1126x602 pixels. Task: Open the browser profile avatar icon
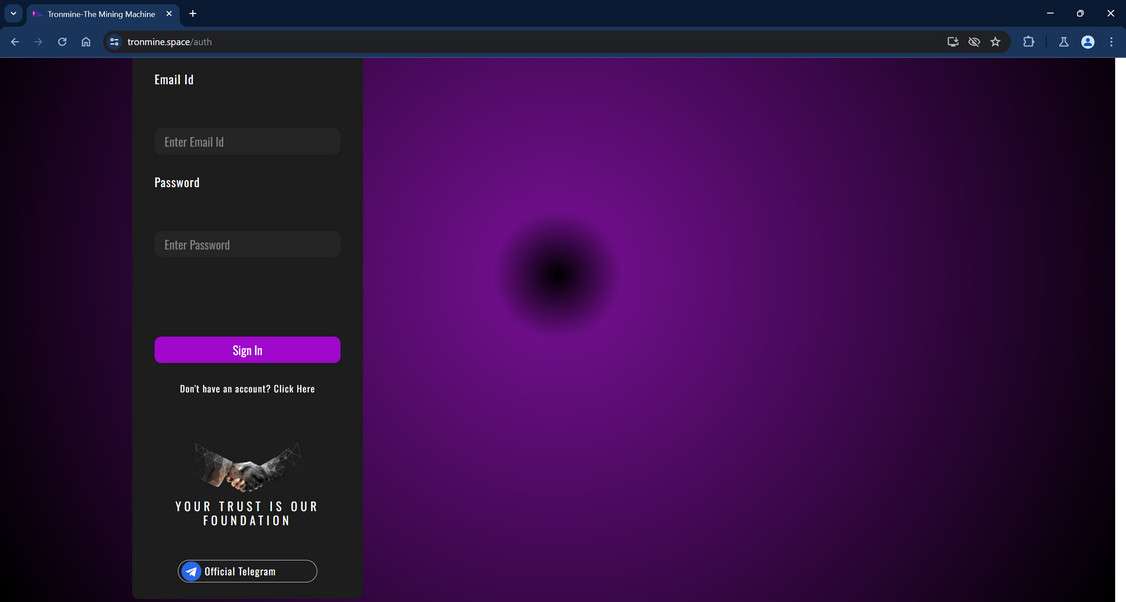(x=1087, y=42)
